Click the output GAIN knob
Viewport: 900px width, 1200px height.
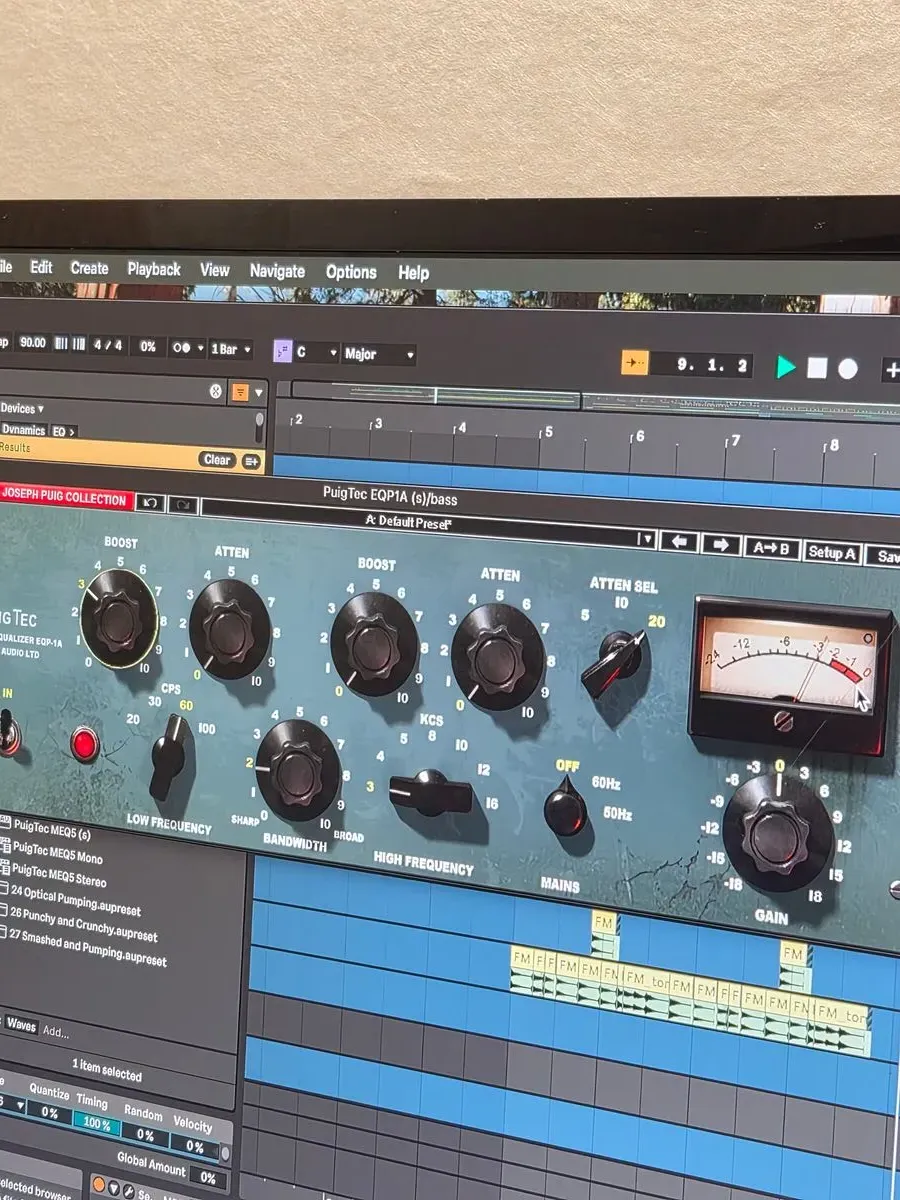tap(777, 832)
